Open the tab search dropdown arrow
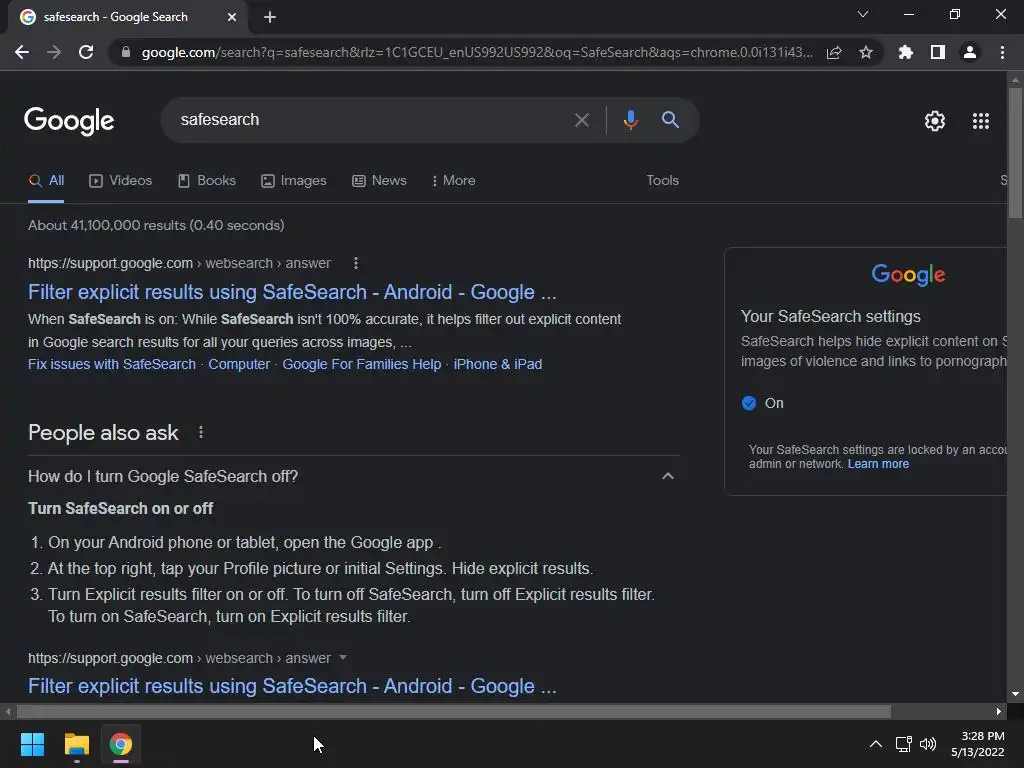Screen dimensions: 1024x768 pos(863,14)
